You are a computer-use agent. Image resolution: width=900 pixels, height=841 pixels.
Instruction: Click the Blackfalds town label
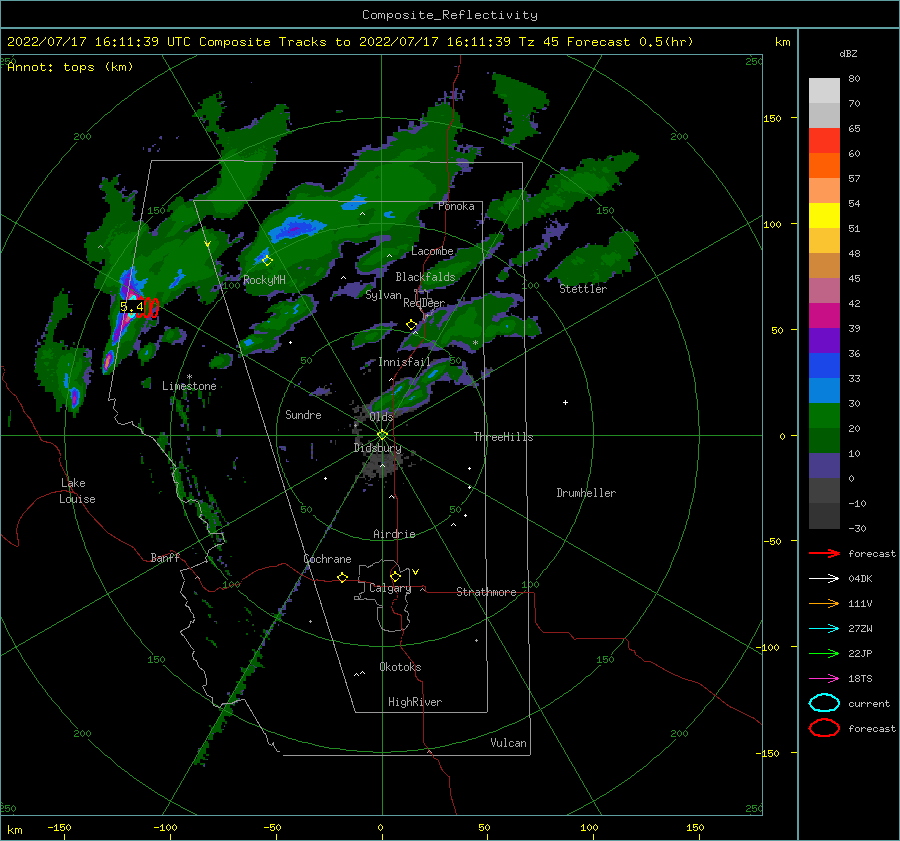[x=425, y=277]
